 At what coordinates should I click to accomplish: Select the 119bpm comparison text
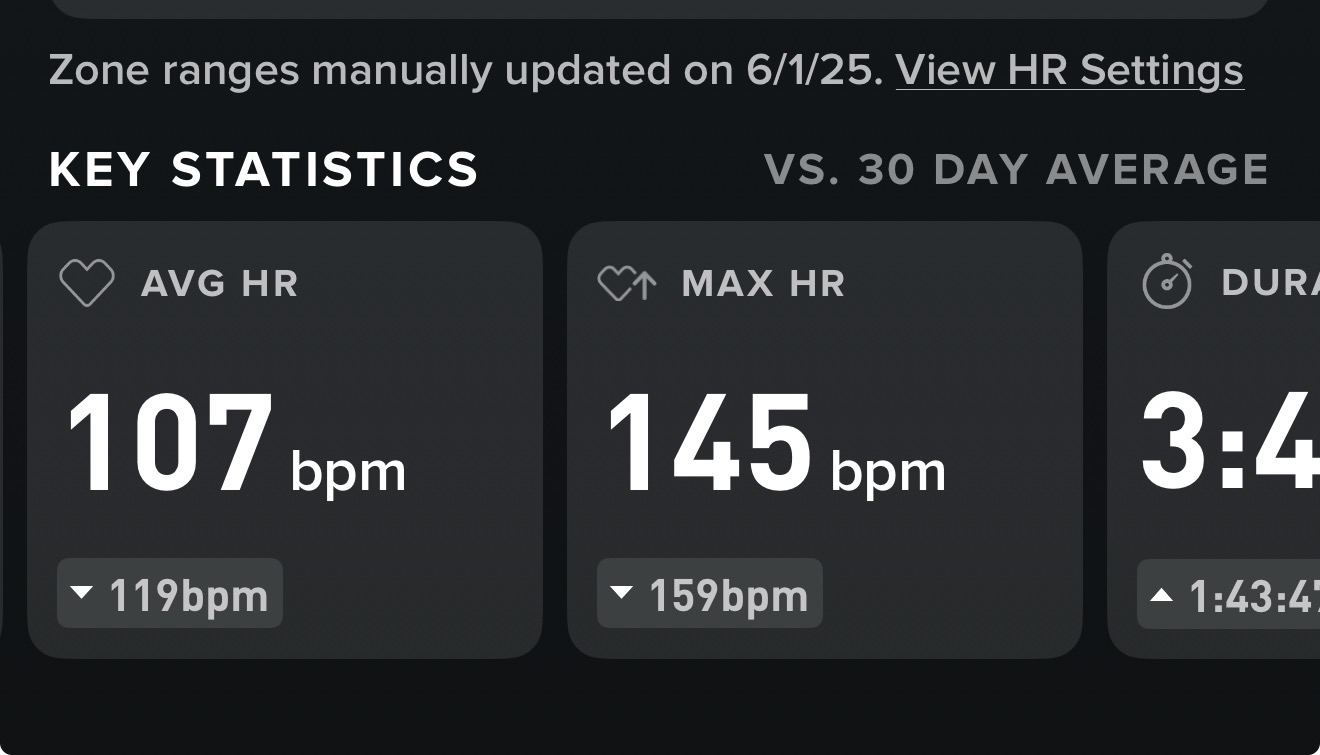click(x=188, y=596)
